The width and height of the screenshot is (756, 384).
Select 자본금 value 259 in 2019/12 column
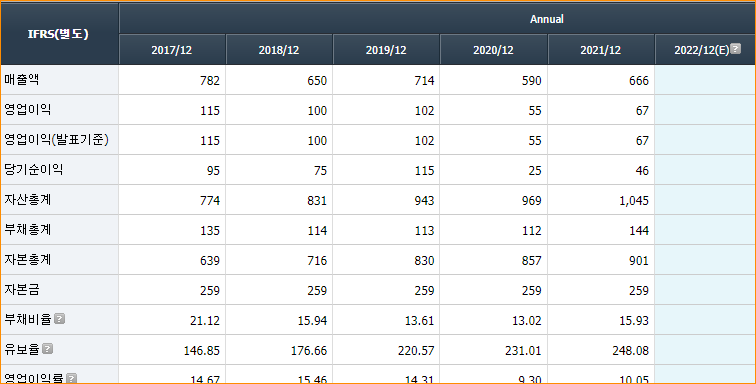click(x=424, y=290)
